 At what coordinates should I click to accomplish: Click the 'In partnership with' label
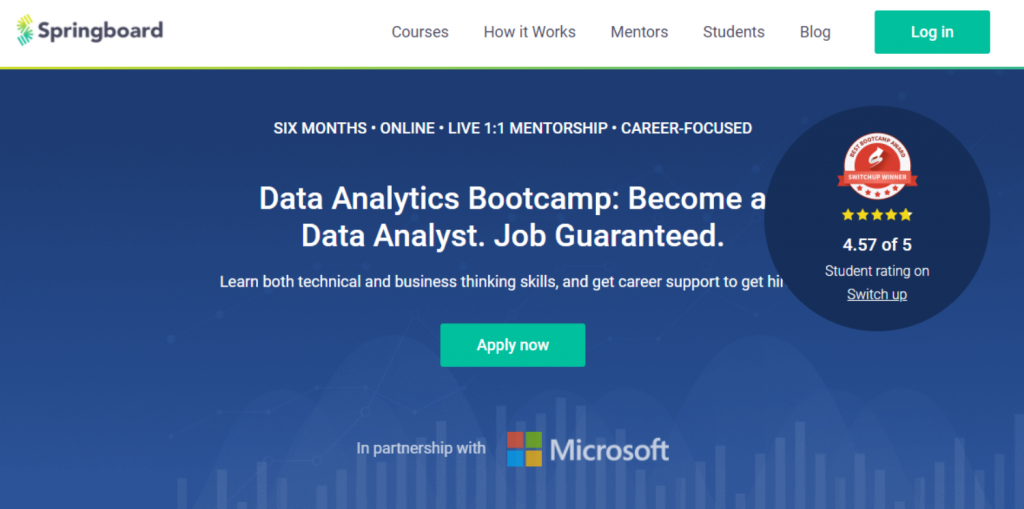pyautogui.click(x=421, y=448)
